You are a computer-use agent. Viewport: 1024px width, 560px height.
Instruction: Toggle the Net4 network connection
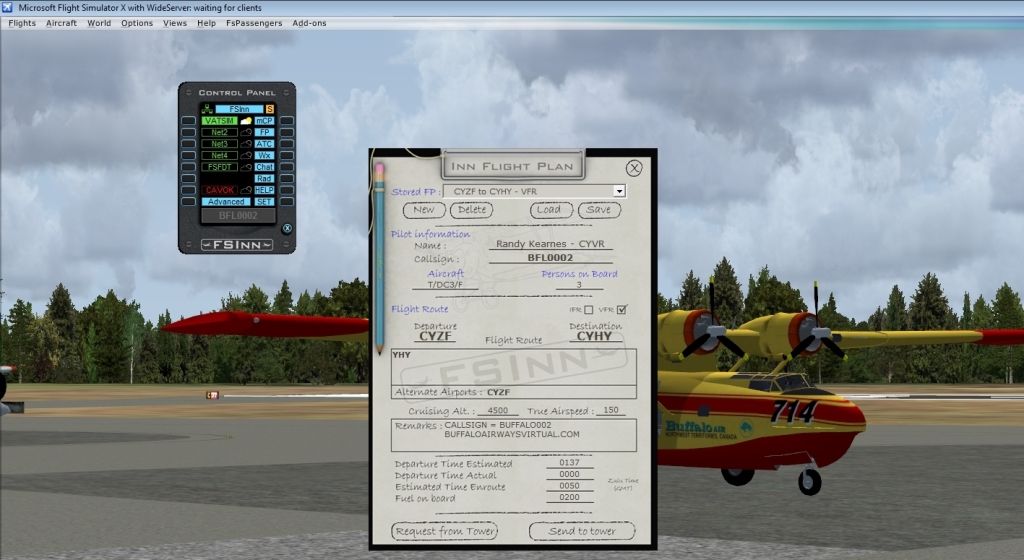(219, 155)
